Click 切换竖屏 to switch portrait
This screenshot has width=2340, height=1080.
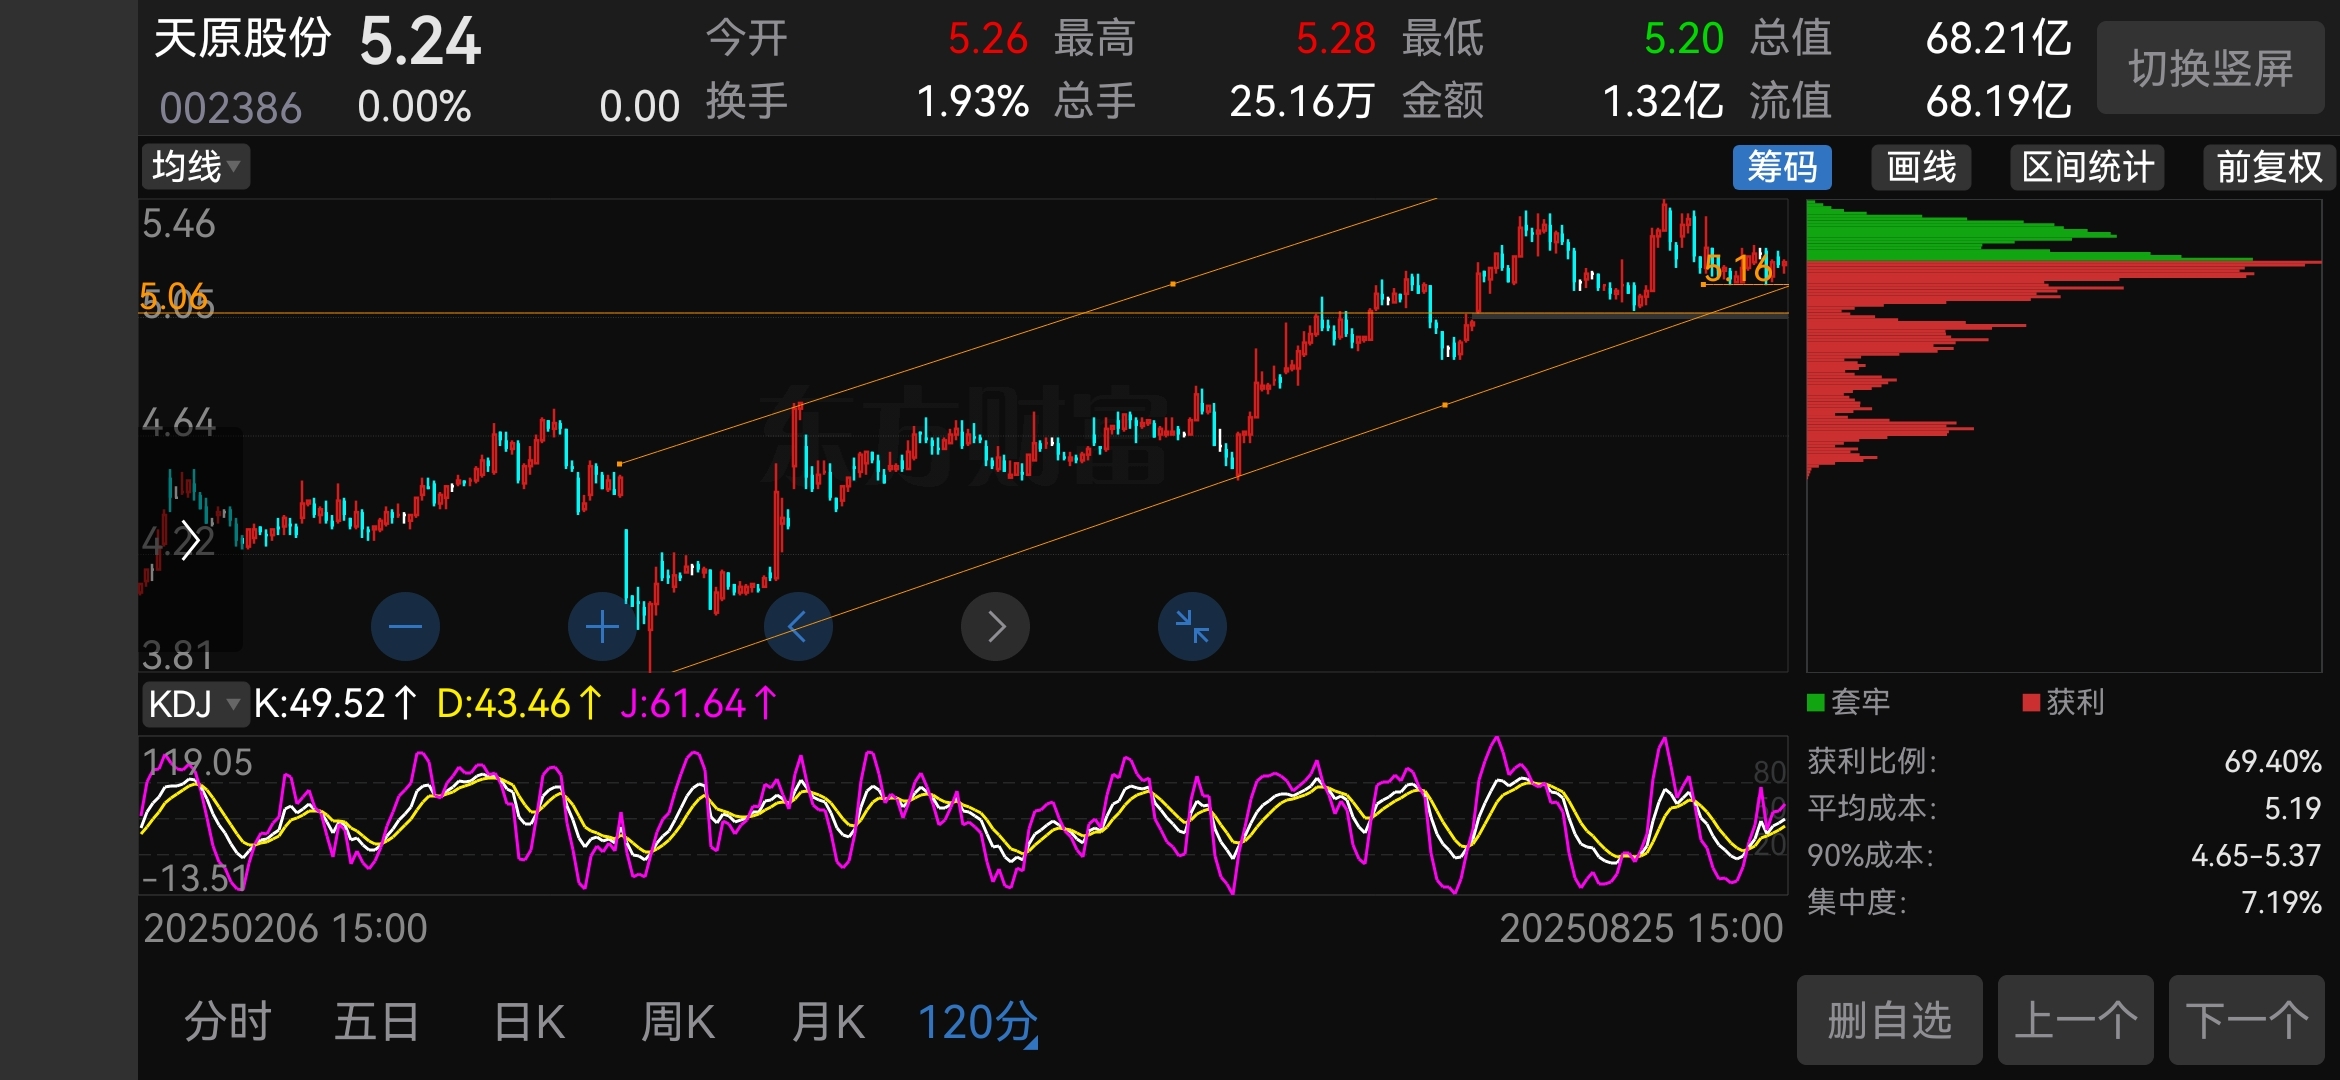[2210, 68]
